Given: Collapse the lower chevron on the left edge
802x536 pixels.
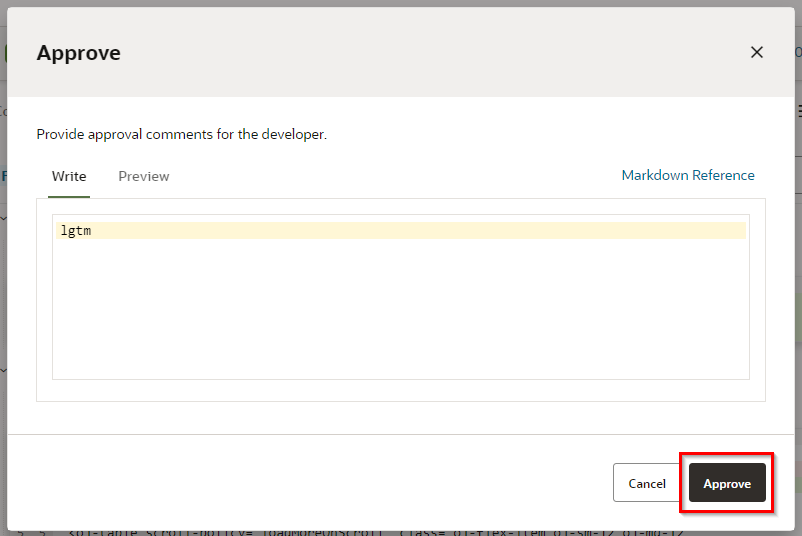Looking at the screenshot, I should tap(3, 370).
